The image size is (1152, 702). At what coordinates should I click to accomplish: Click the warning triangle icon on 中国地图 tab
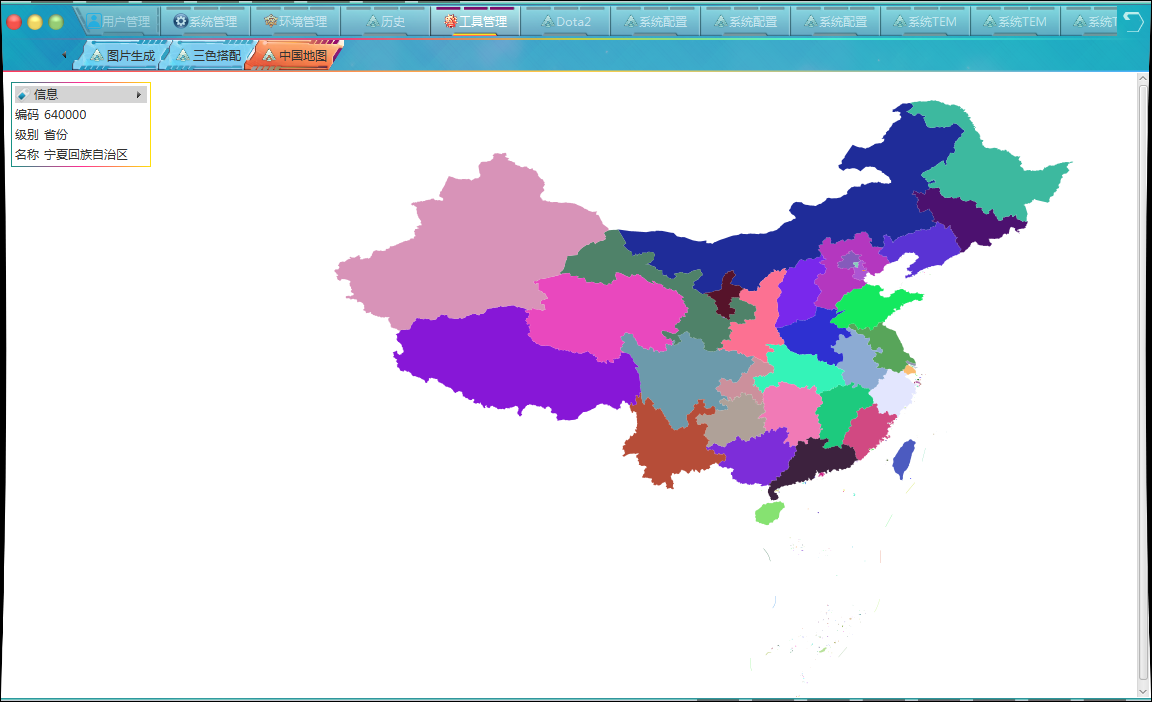269,57
